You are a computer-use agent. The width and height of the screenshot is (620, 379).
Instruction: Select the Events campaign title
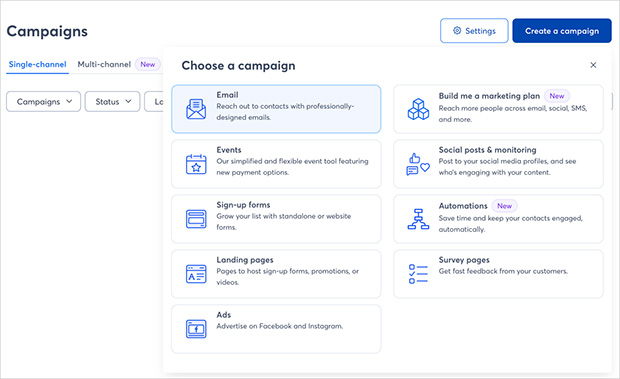click(x=229, y=150)
